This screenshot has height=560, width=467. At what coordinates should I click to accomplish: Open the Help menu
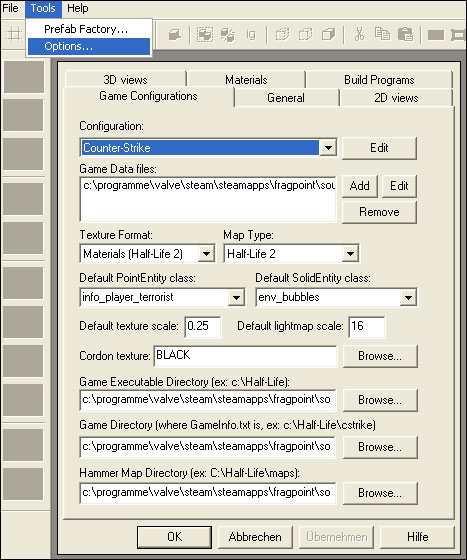(x=77, y=8)
